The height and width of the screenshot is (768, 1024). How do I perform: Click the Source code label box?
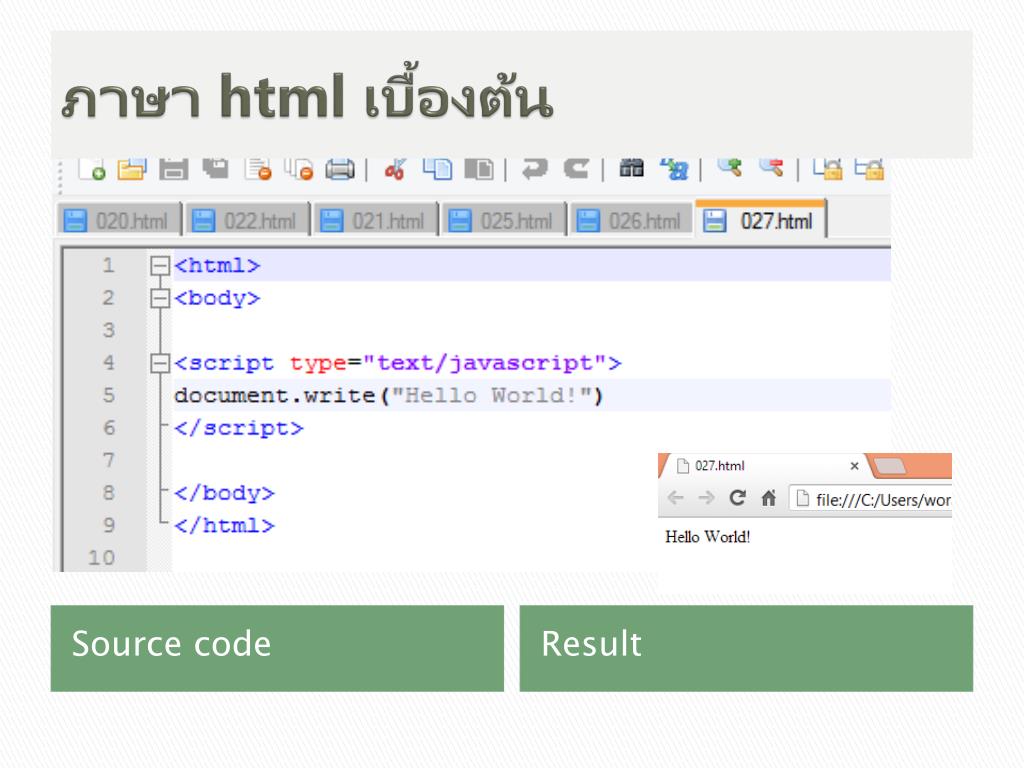click(277, 648)
